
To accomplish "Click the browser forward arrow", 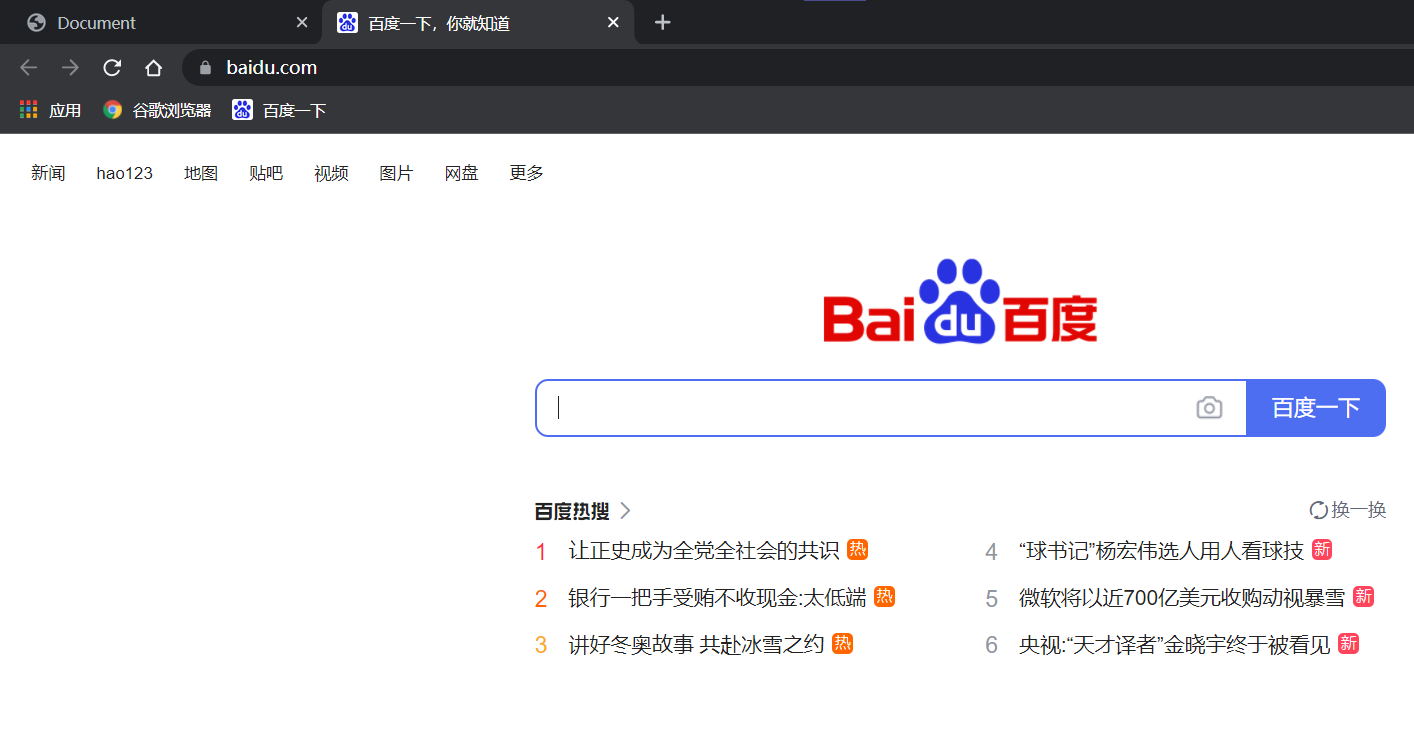I will (70, 67).
